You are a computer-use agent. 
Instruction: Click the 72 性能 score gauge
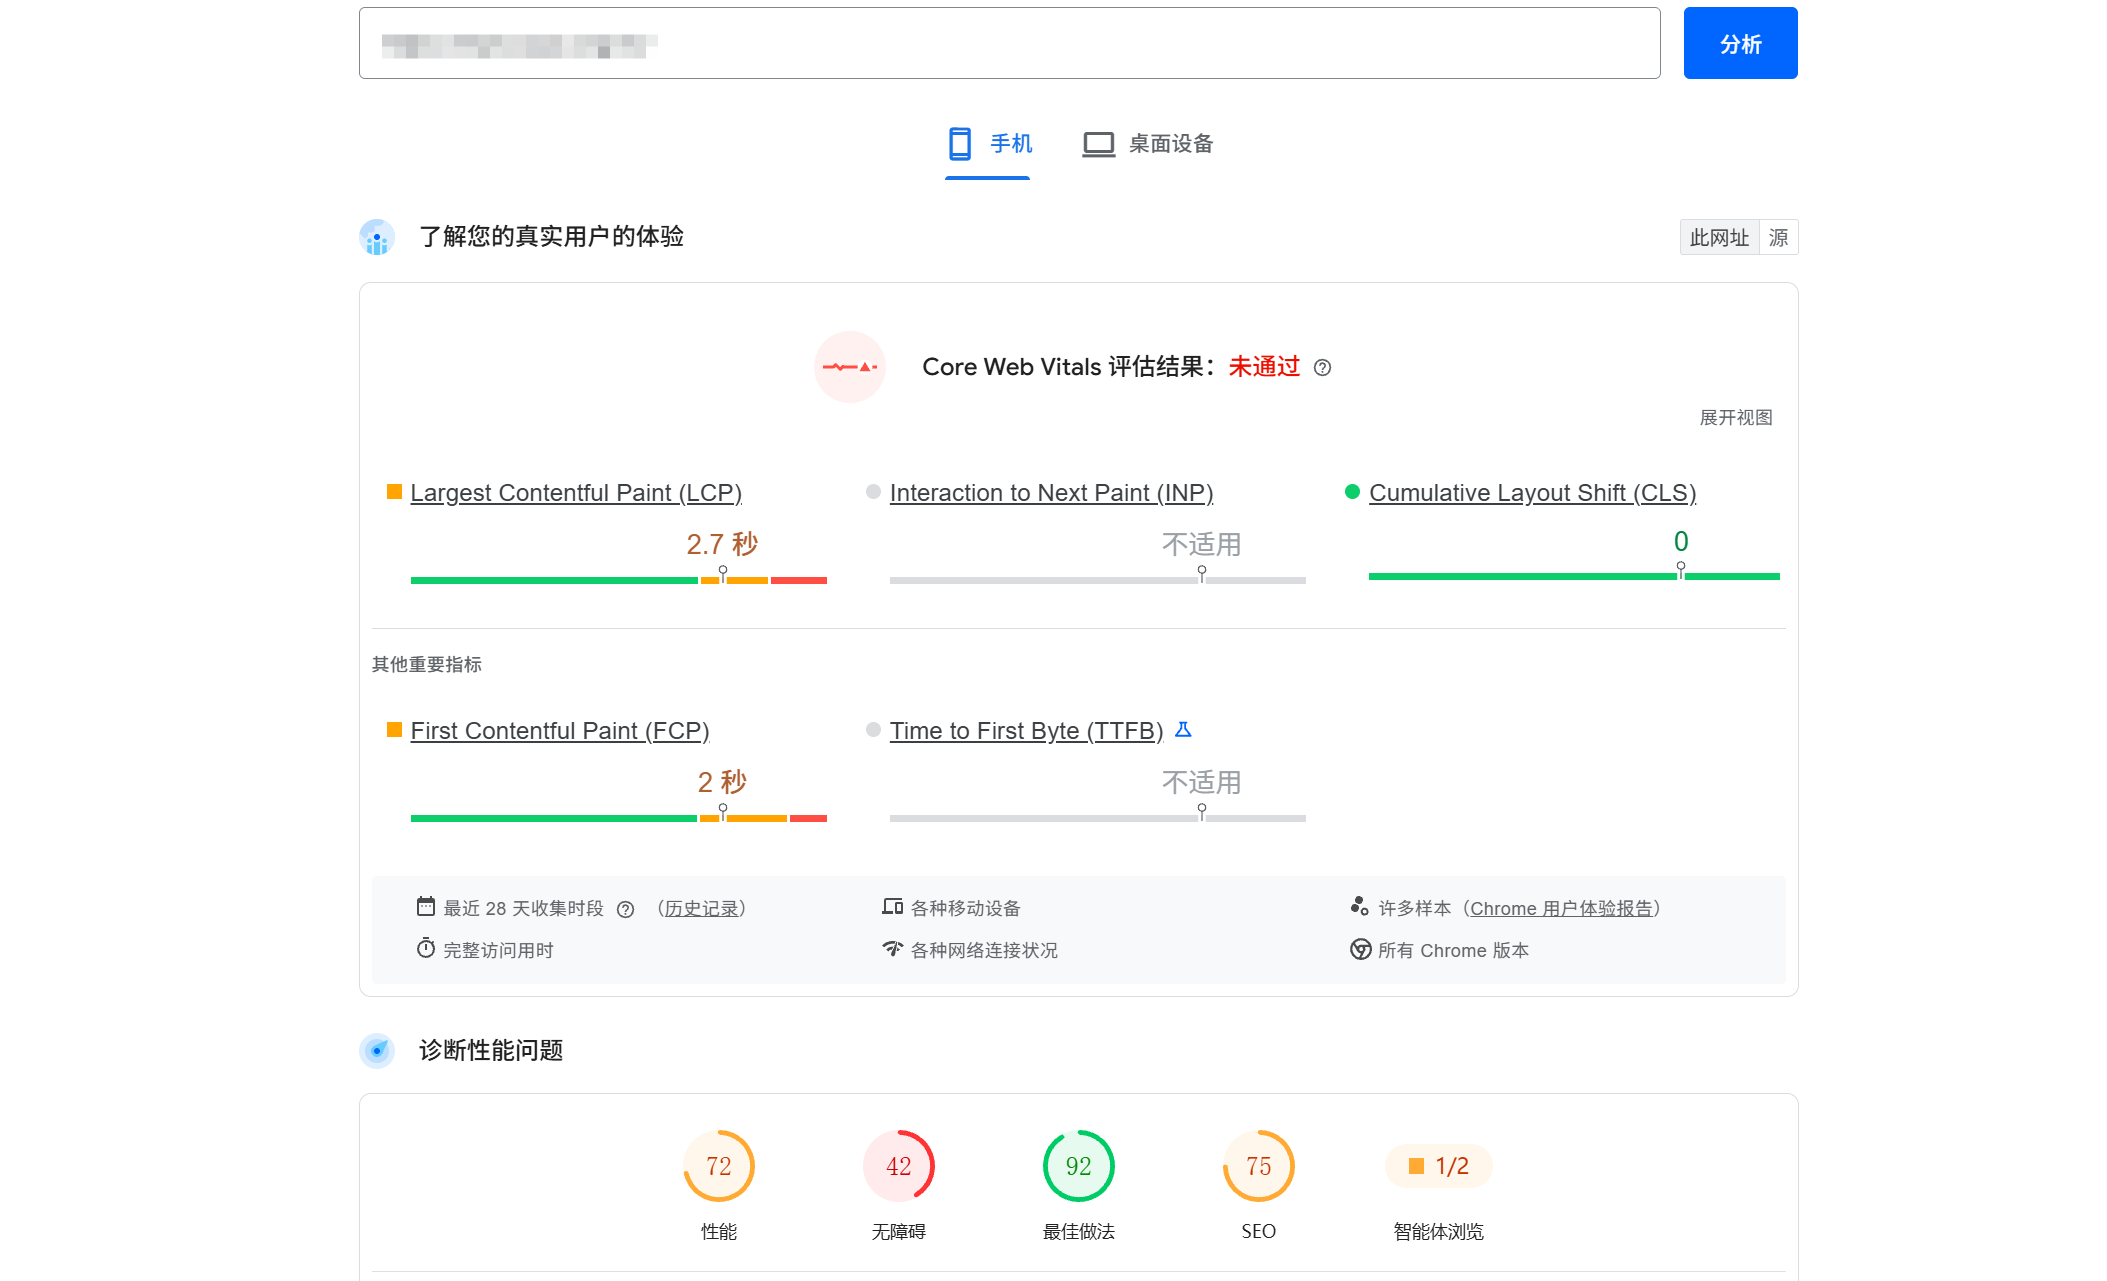click(719, 1166)
